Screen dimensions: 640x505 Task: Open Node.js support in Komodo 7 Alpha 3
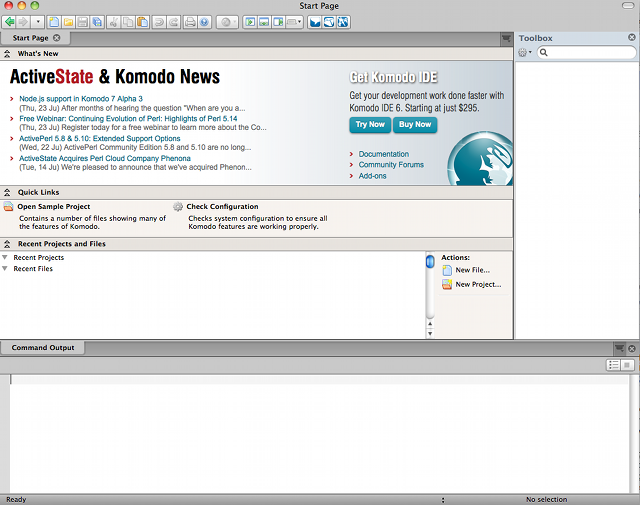[x=81, y=99]
